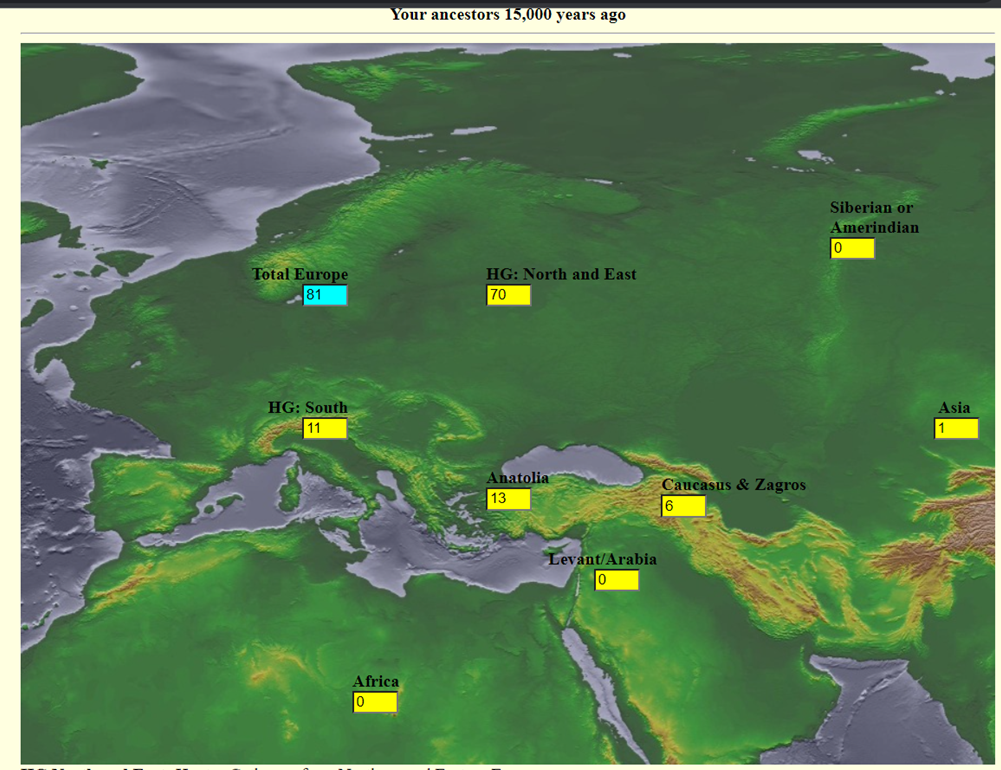Click the Caucasus & Zagros label
The width and height of the screenshot is (1001, 770).
click(x=734, y=485)
